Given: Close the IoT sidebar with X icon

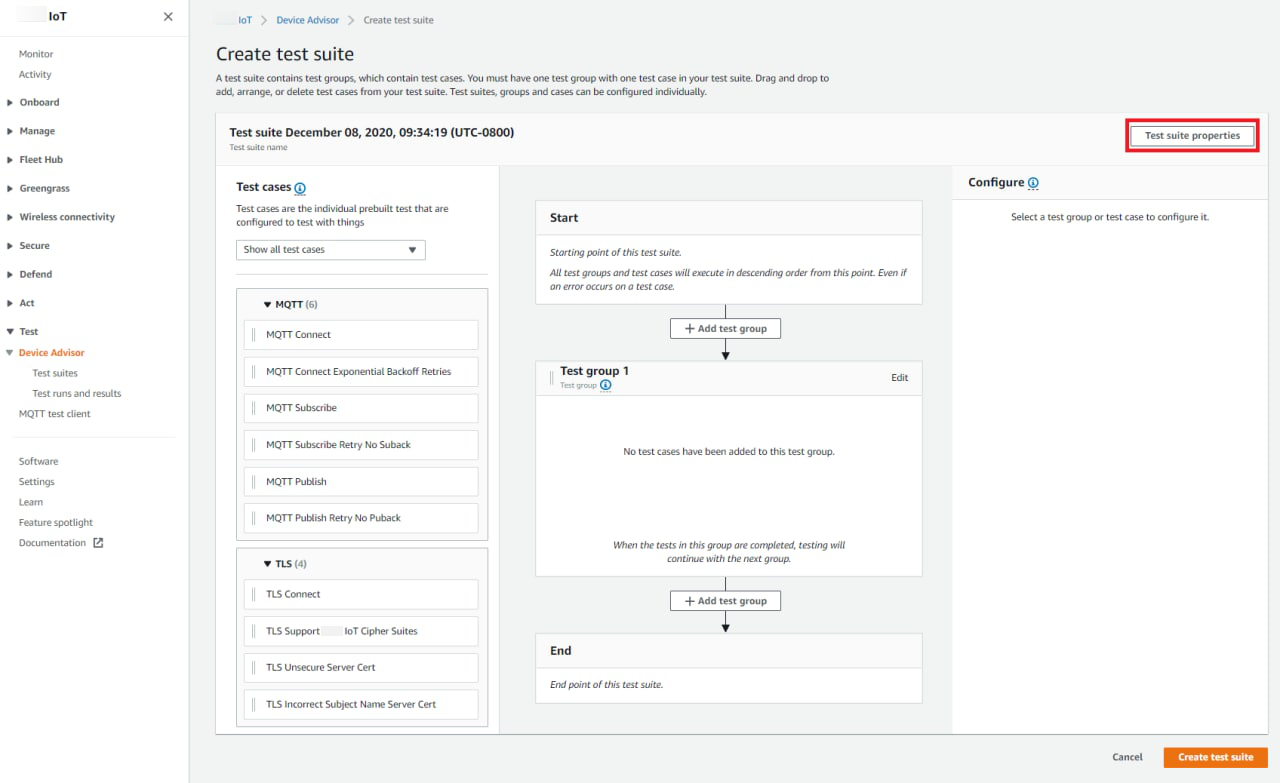Looking at the screenshot, I should coord(168,17).
